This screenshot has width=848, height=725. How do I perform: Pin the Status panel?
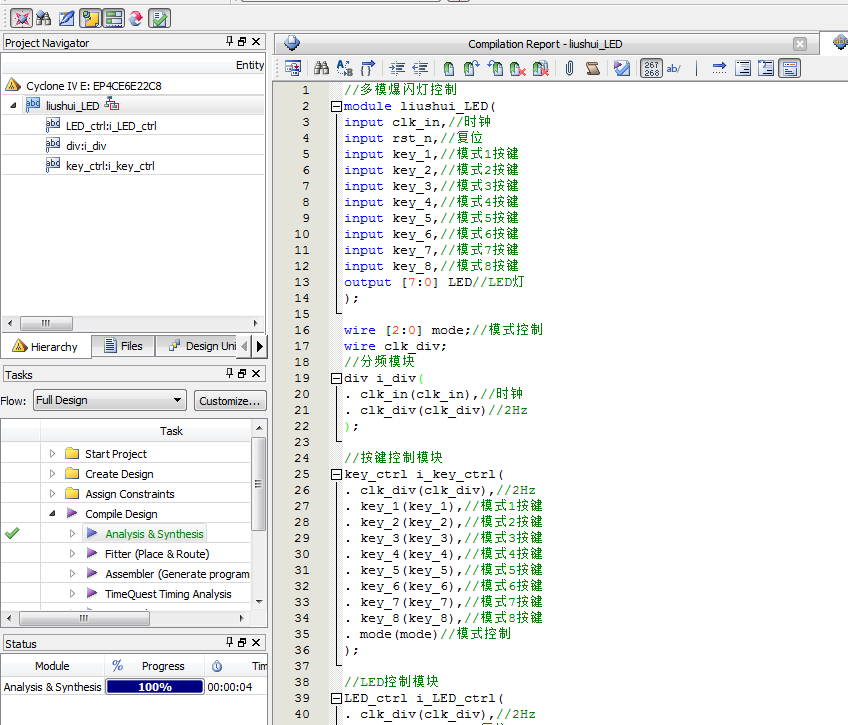(x=230, y=642)
